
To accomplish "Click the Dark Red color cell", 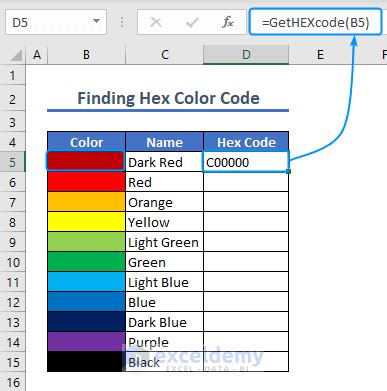I will (86, 162).
